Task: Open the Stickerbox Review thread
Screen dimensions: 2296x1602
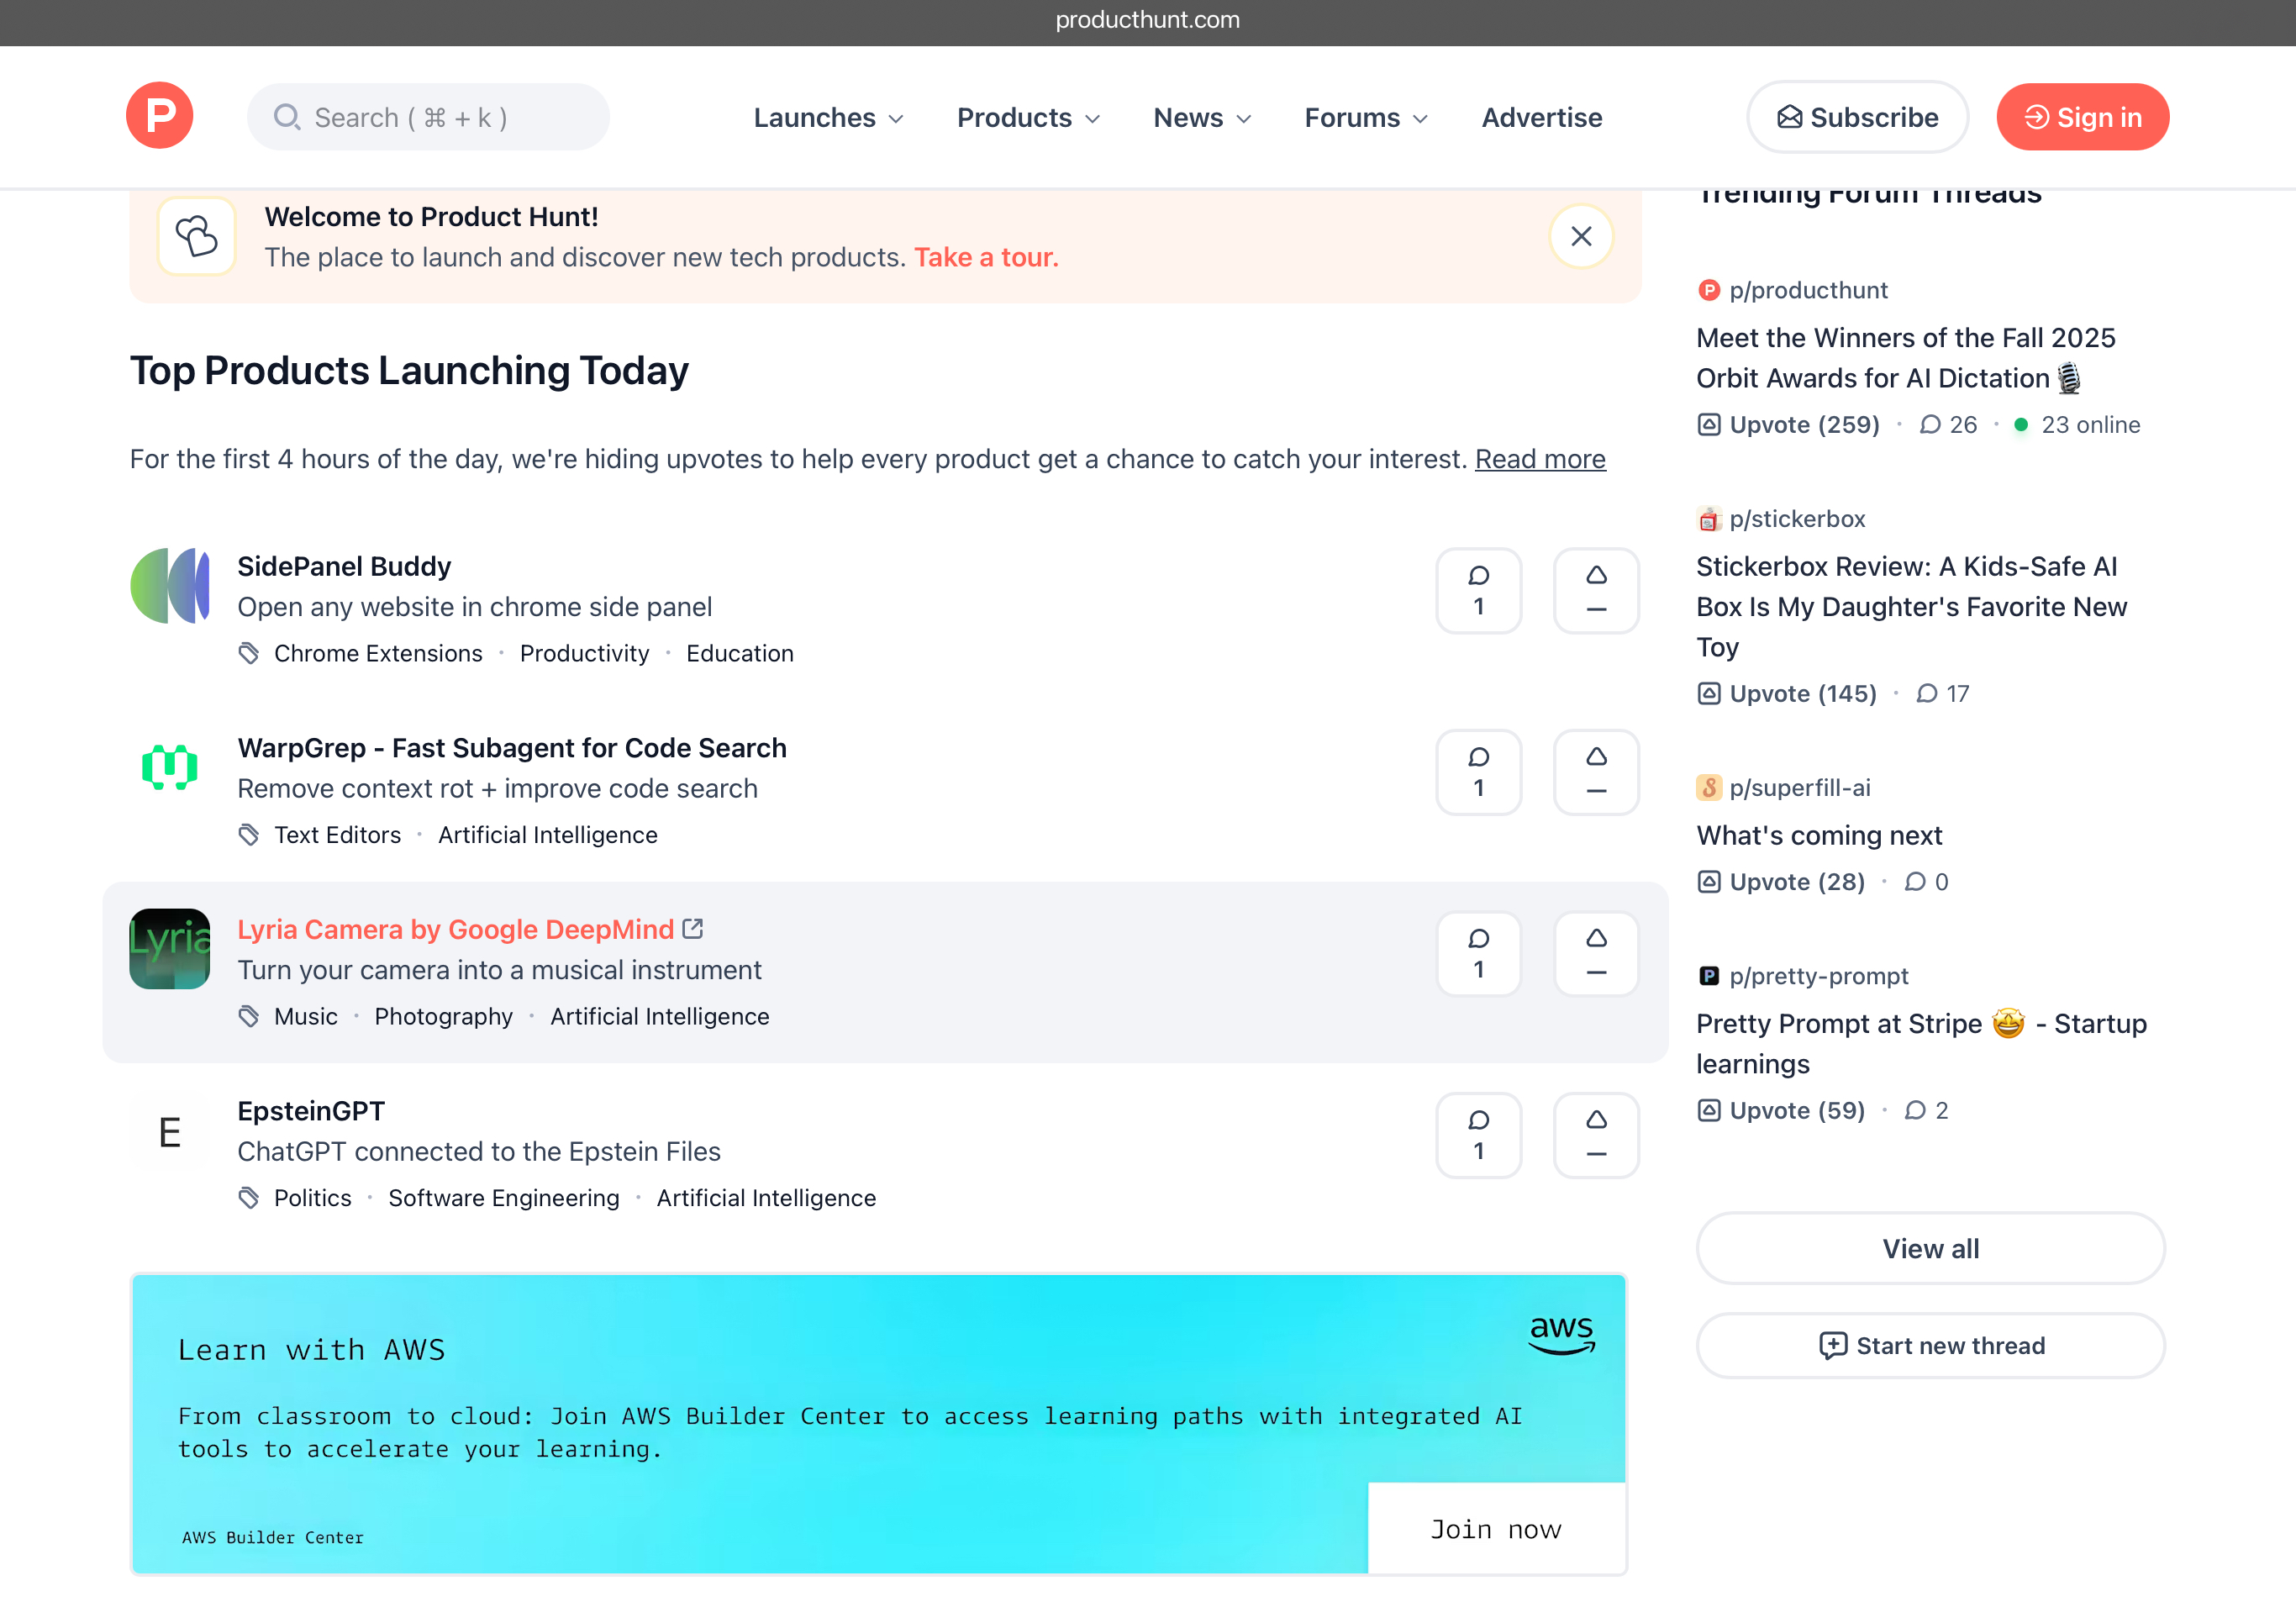Action: 1911,607
